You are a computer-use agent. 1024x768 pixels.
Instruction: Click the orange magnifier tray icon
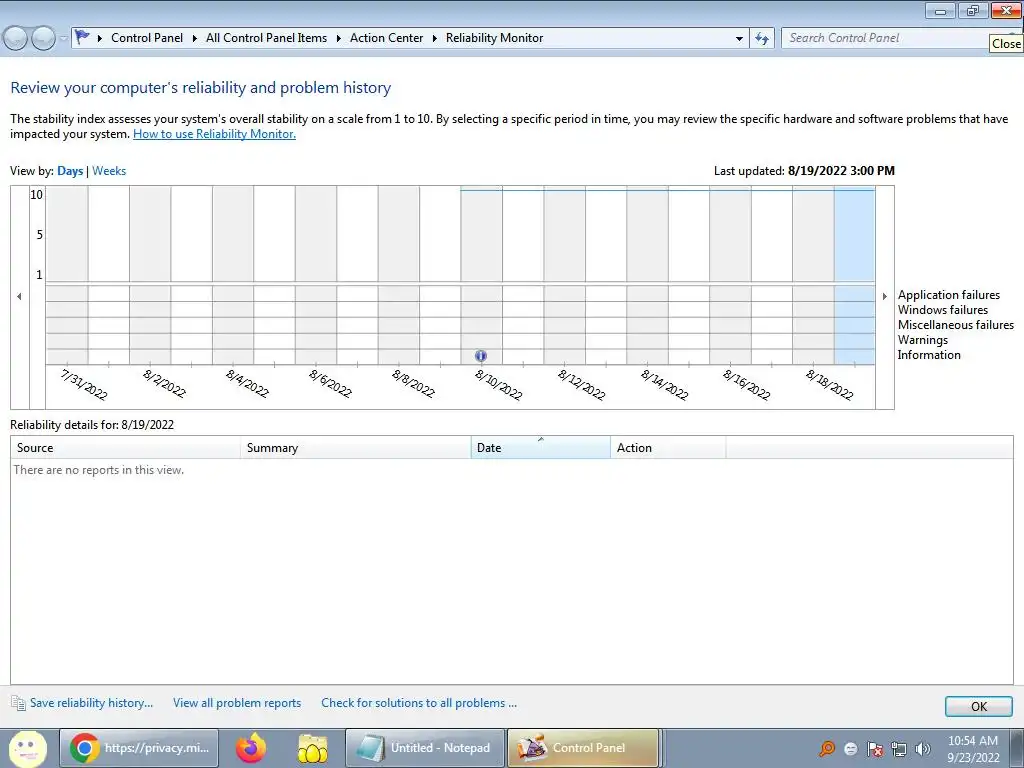click(x=827, y=749)
